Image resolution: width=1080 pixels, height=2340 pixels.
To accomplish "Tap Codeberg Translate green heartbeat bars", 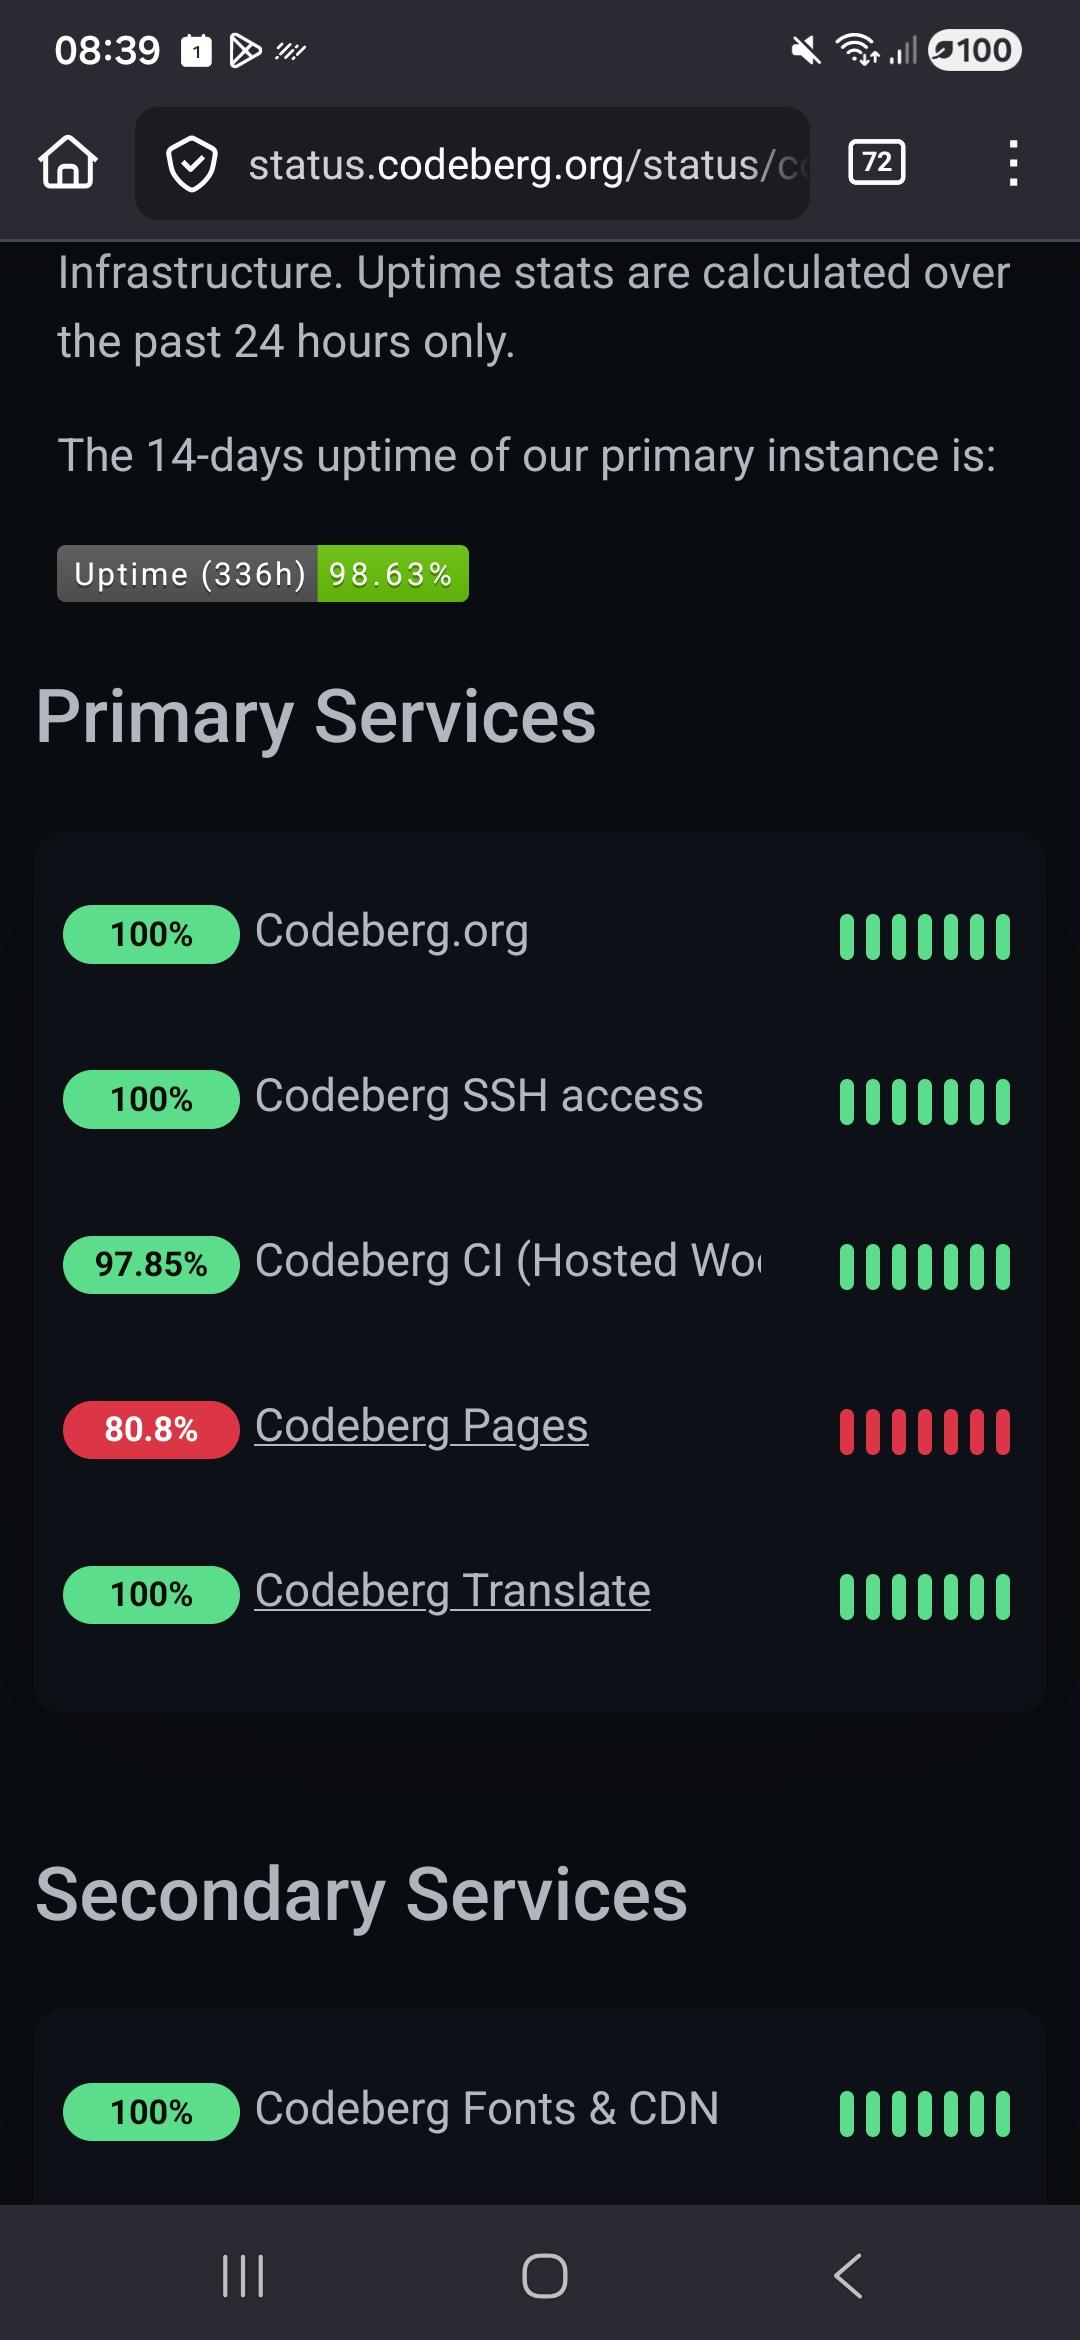I will 924,1596.
